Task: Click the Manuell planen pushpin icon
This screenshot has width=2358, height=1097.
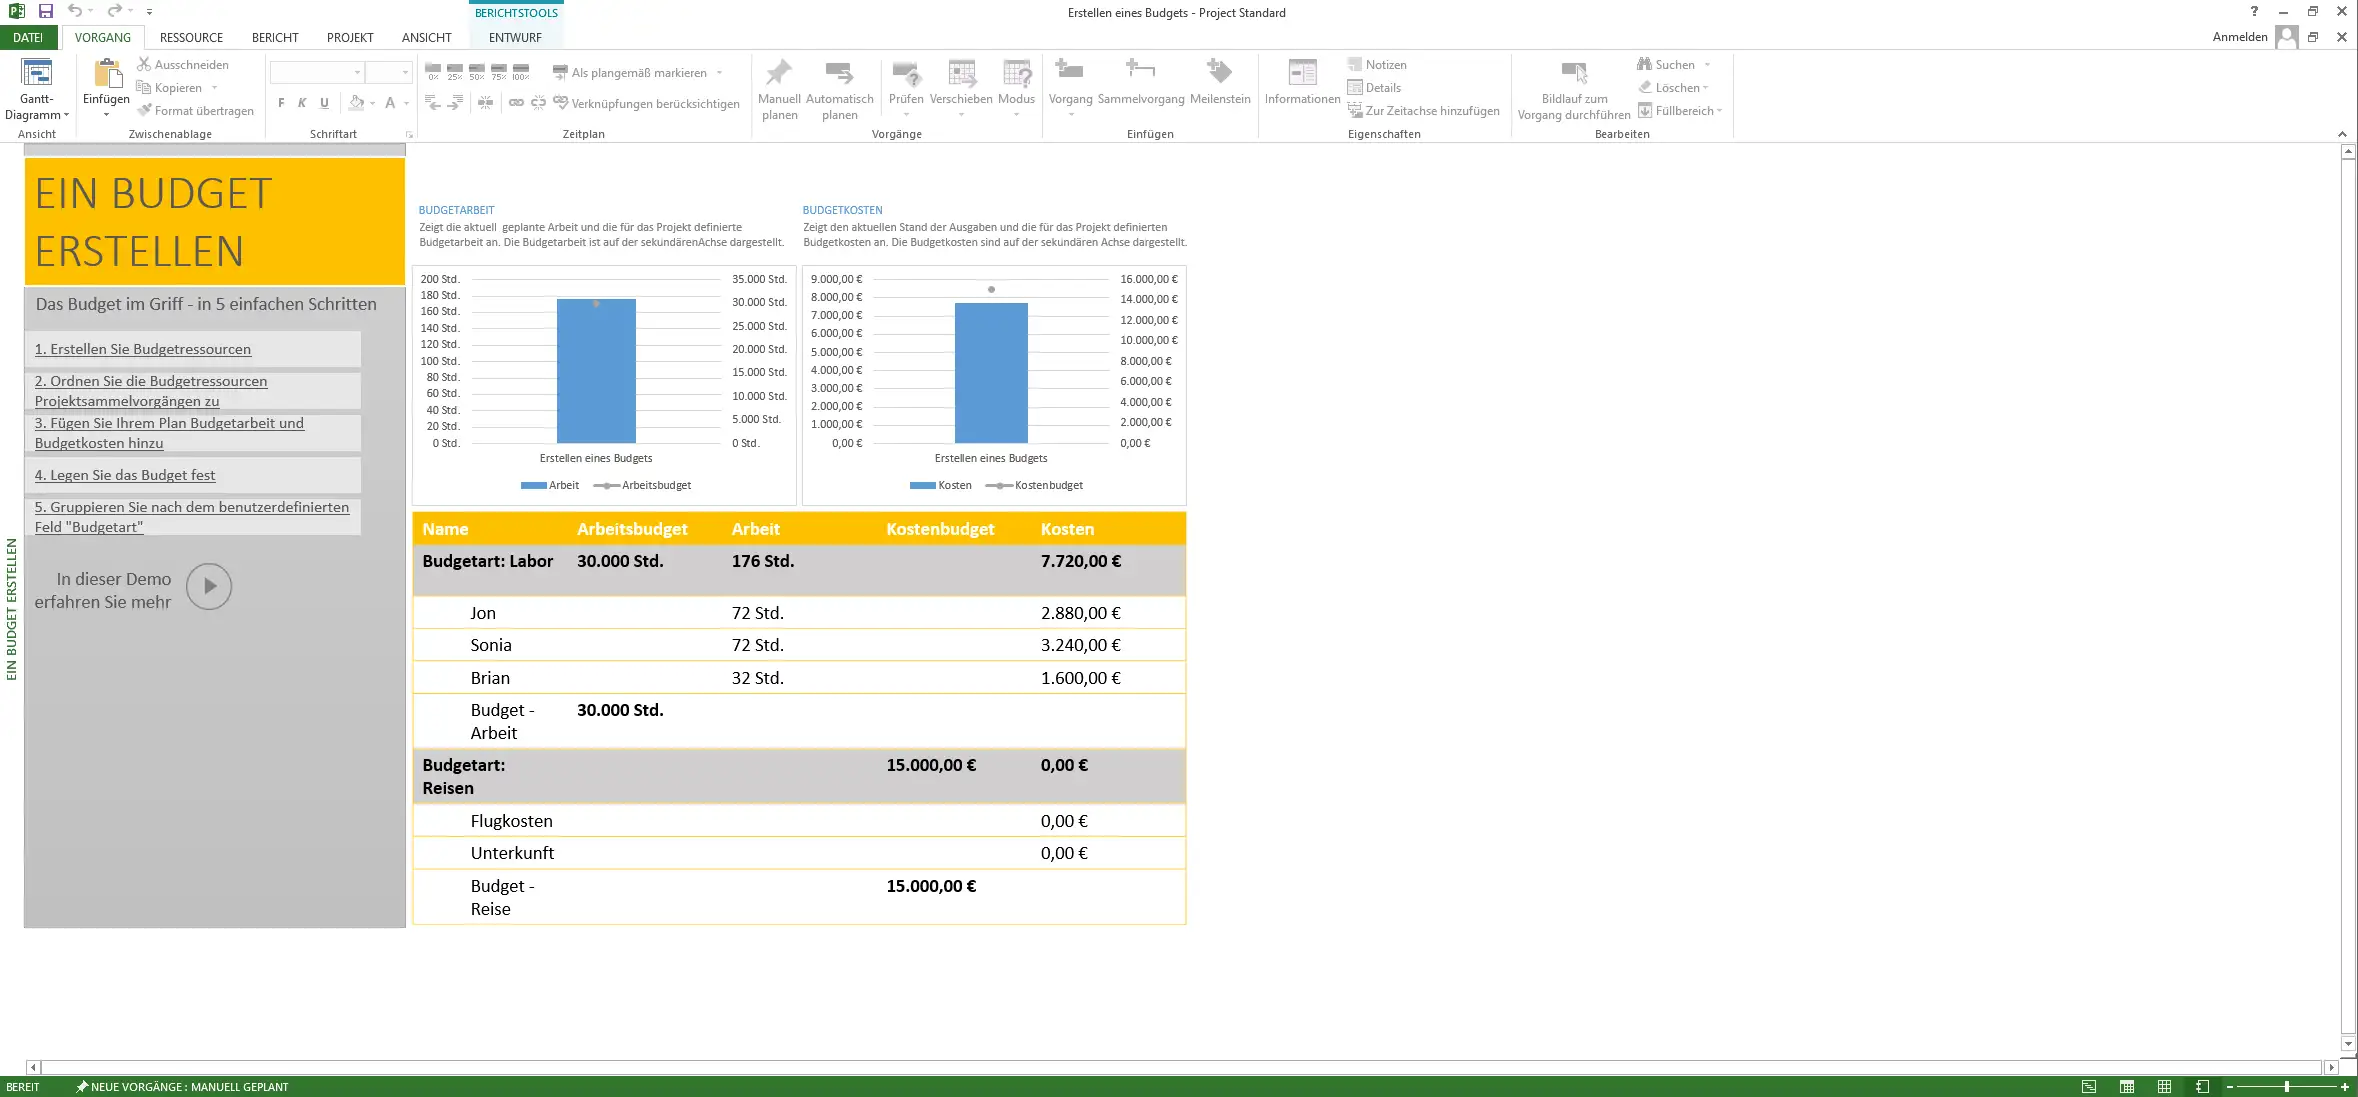Action: click(778, 73)
